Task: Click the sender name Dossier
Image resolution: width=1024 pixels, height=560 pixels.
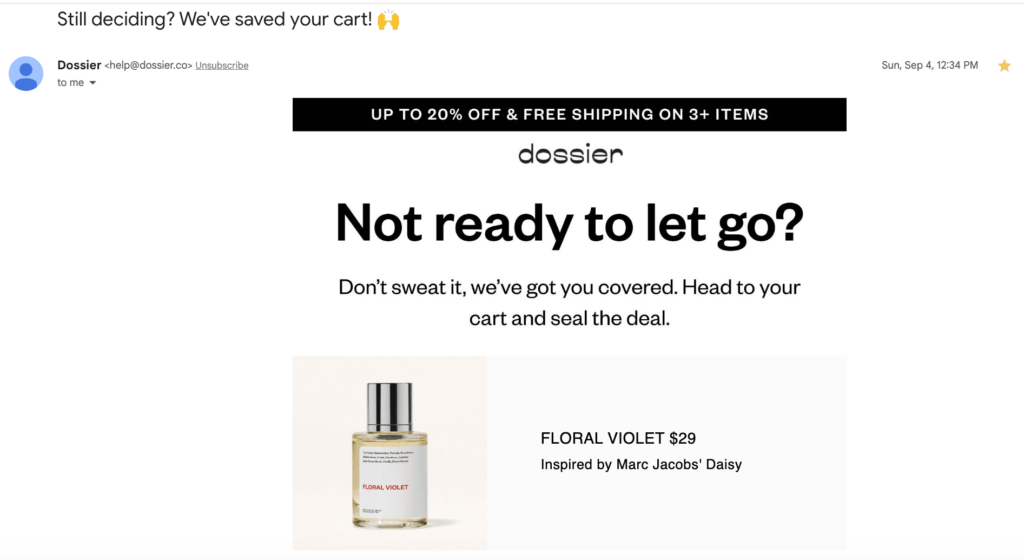Action: pos(79,65)
